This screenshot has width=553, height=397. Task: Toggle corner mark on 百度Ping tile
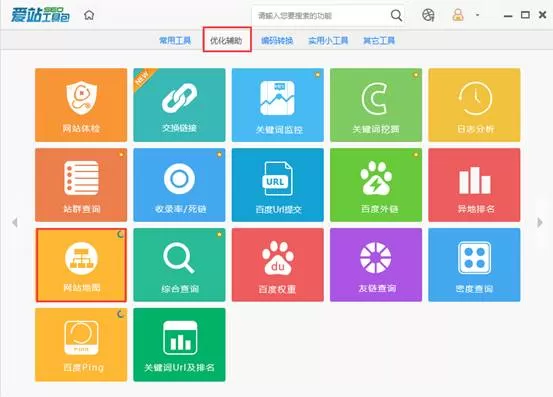(121, 314)
